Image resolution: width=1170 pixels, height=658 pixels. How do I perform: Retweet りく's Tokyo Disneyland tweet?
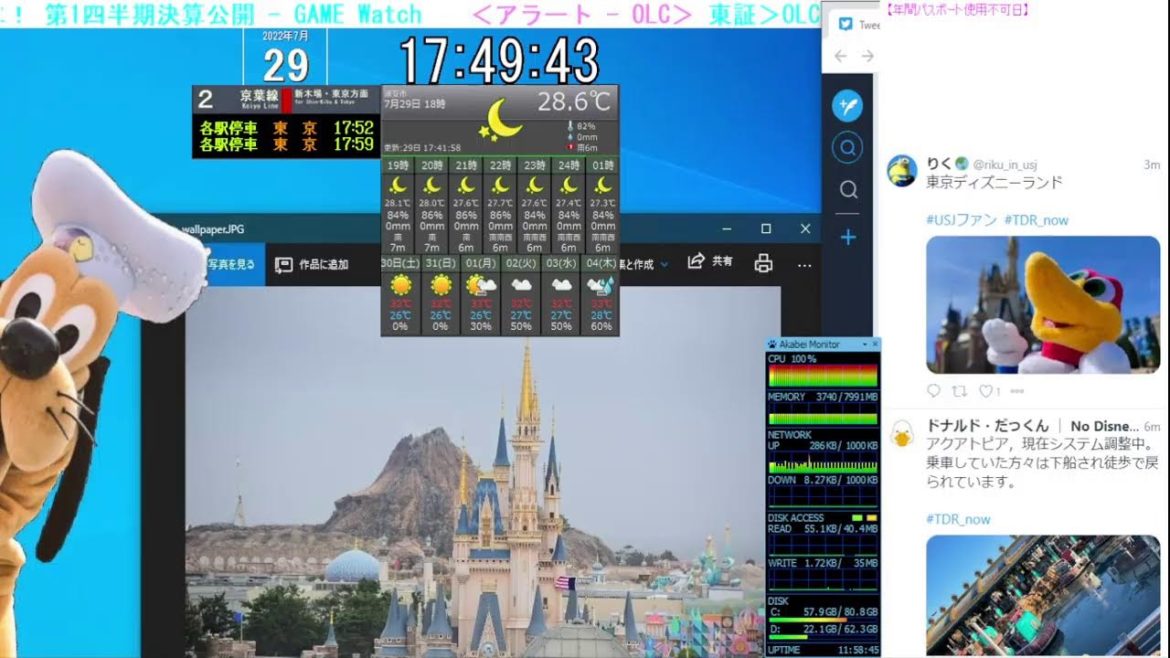click(959, 390)
